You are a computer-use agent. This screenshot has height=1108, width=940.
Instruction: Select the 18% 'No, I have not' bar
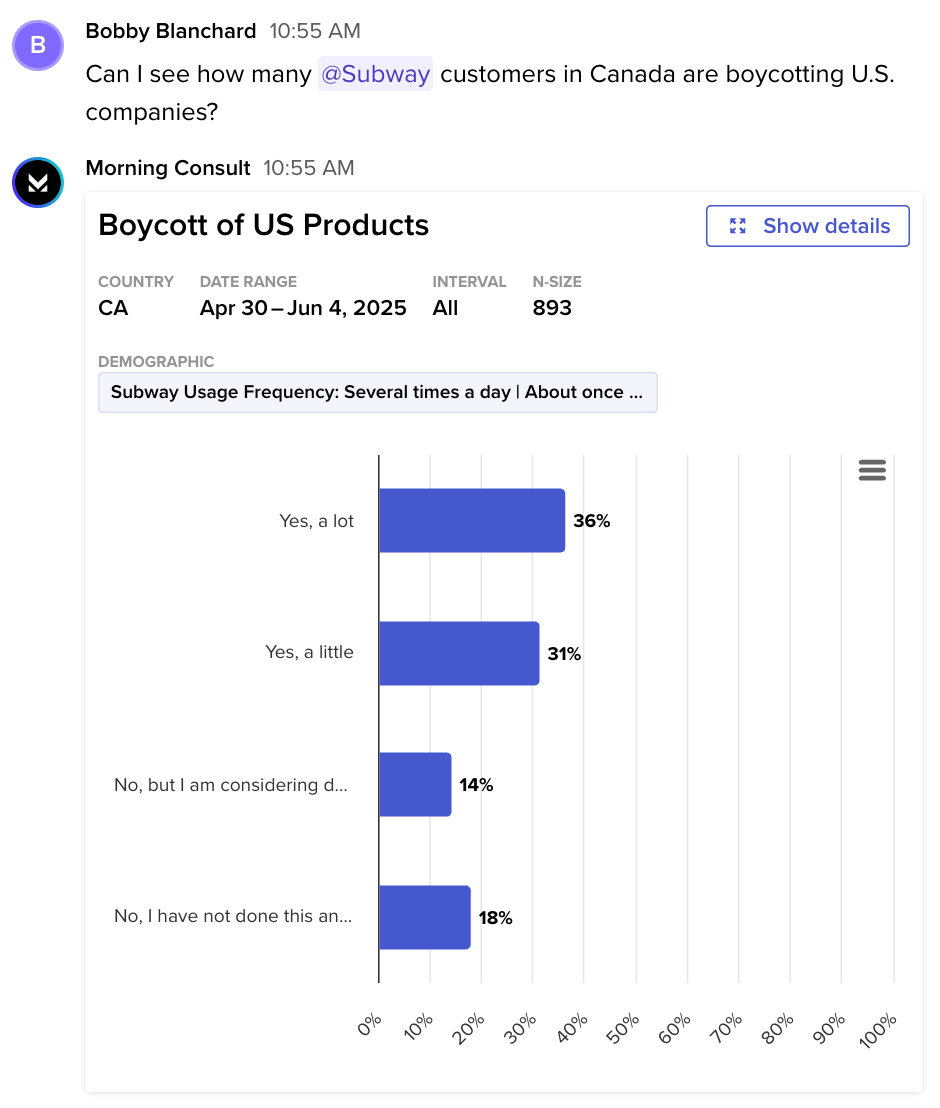click(424, 917)
